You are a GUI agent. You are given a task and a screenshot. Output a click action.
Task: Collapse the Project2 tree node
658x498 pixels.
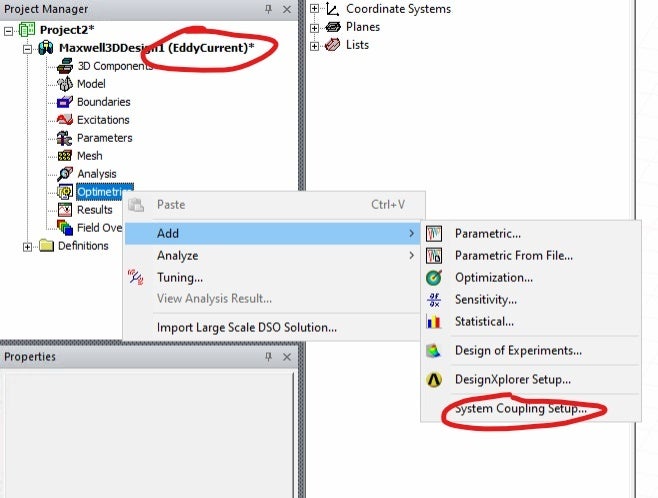8,31
